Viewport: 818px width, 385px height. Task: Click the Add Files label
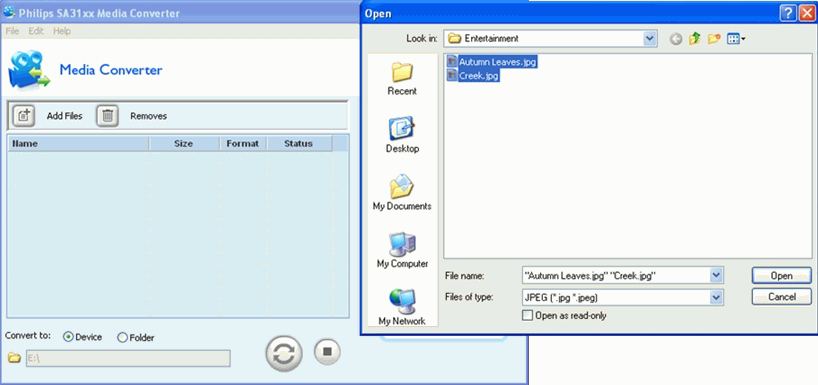click(x=65, y=116)
